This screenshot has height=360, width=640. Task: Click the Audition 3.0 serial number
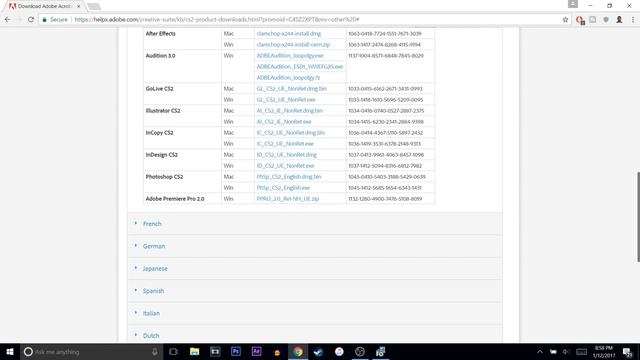pyautogui.click(x=386, y=56)
